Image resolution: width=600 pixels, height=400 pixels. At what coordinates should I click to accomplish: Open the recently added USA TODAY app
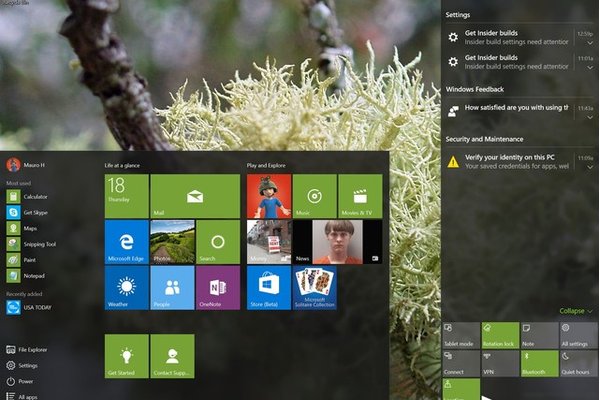coord(29,307)
